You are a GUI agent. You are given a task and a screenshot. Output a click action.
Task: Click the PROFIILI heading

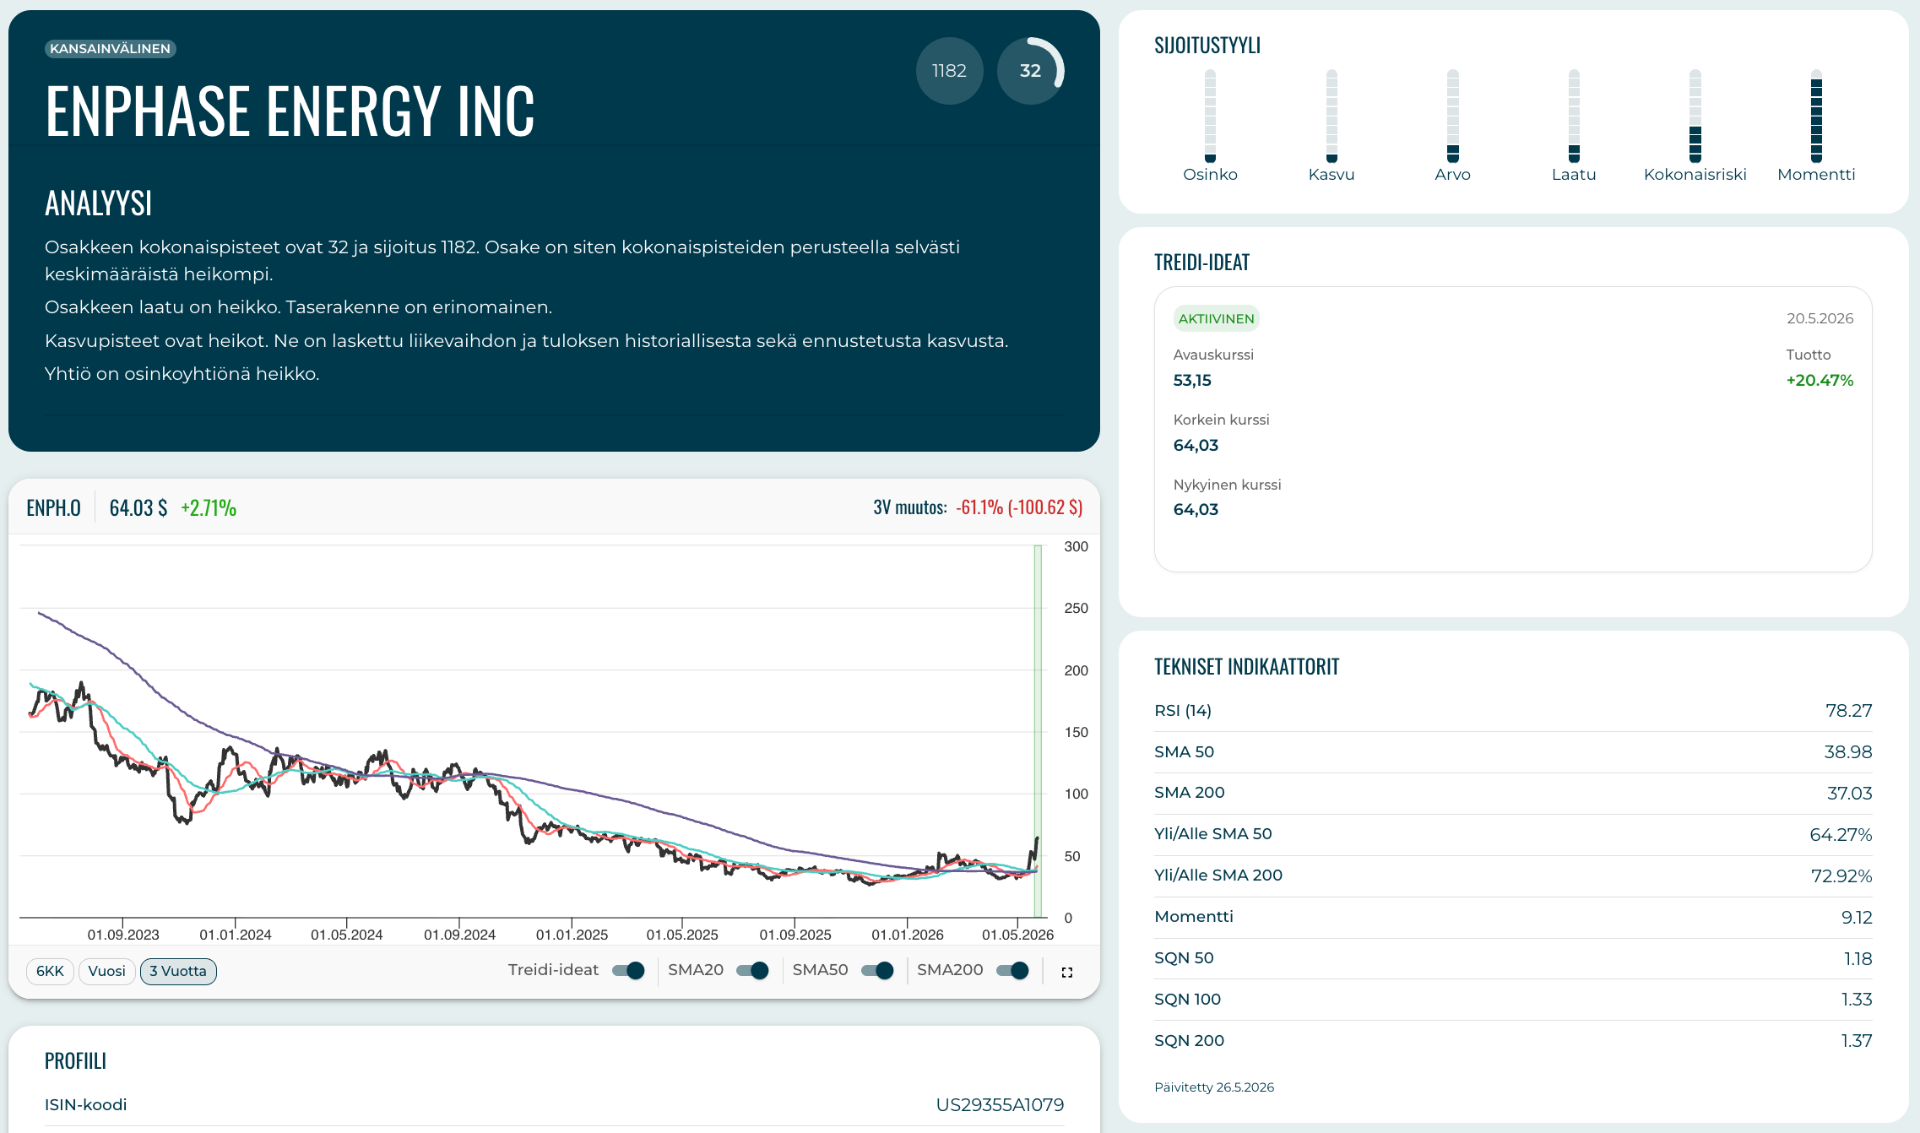coord(75,1061)
